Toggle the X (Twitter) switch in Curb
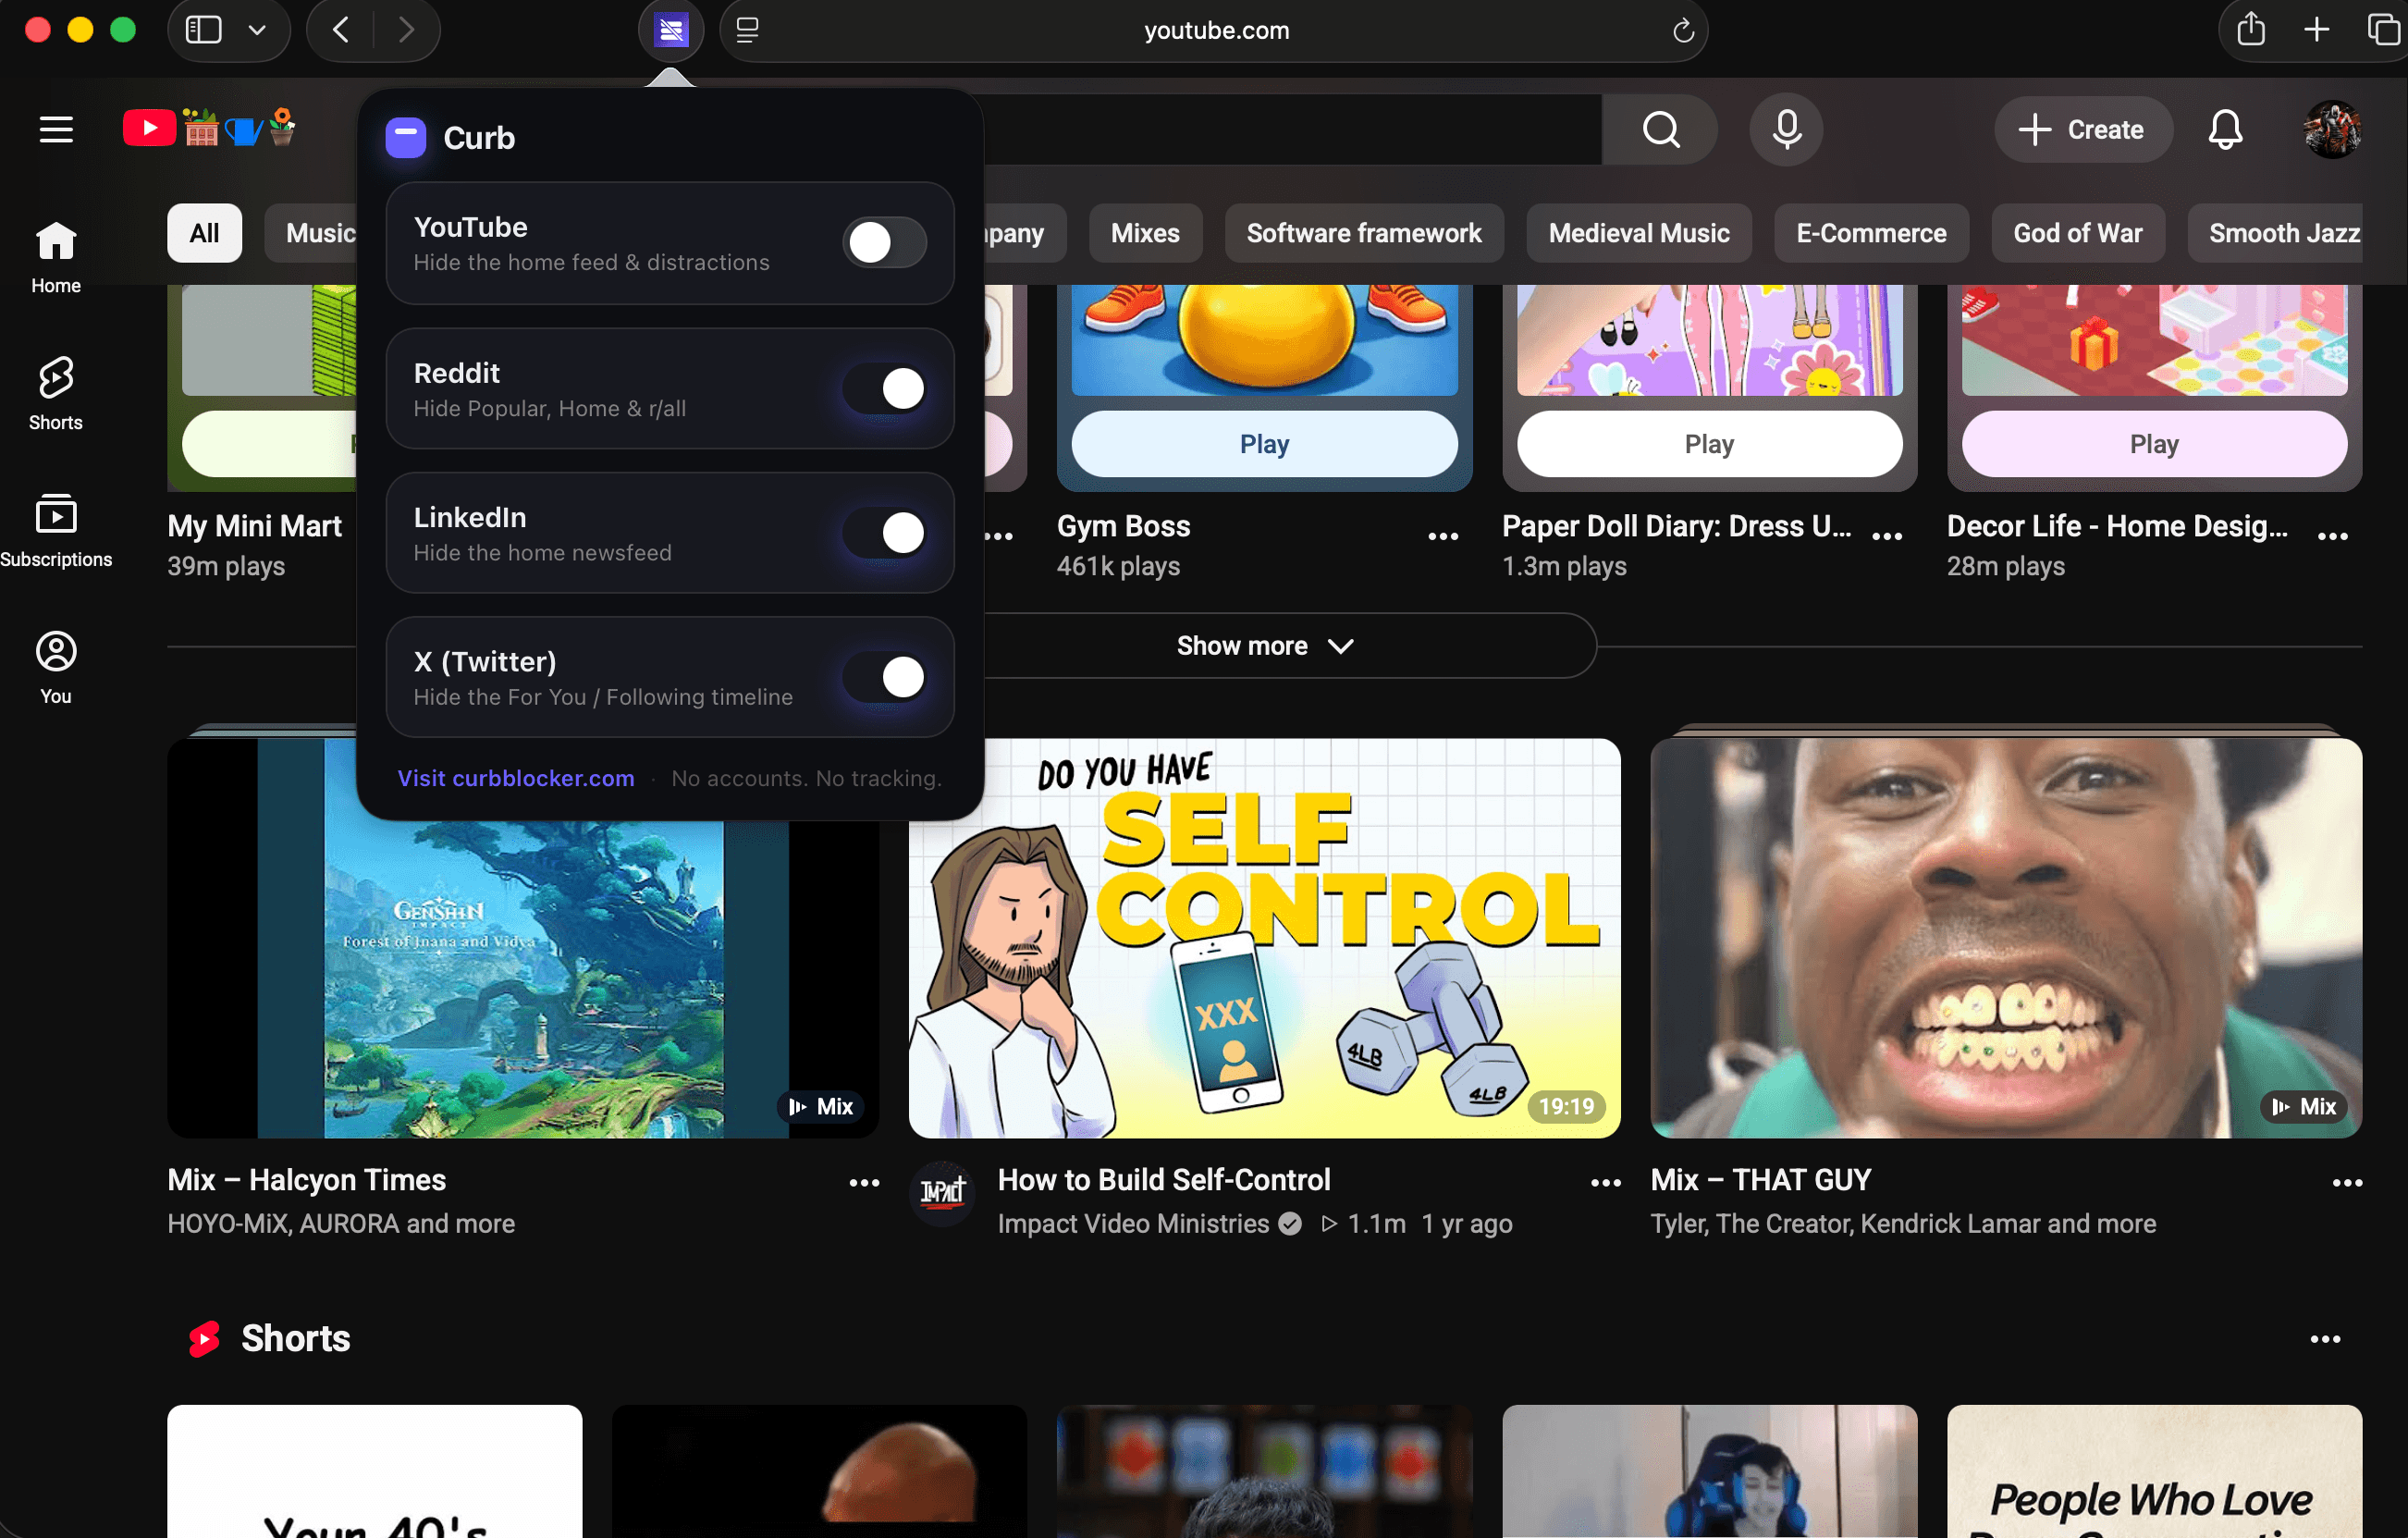This screenshot has height=1538, width=2408. point(884,677)
